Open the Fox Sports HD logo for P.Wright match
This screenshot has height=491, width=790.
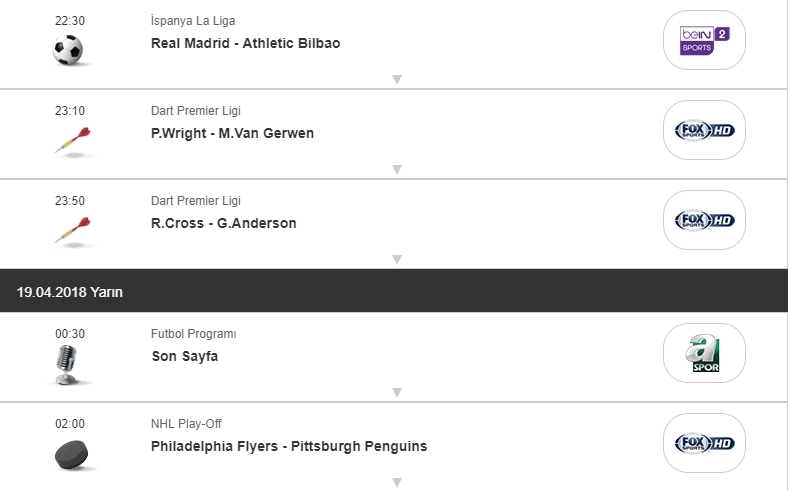pos(704,131)
